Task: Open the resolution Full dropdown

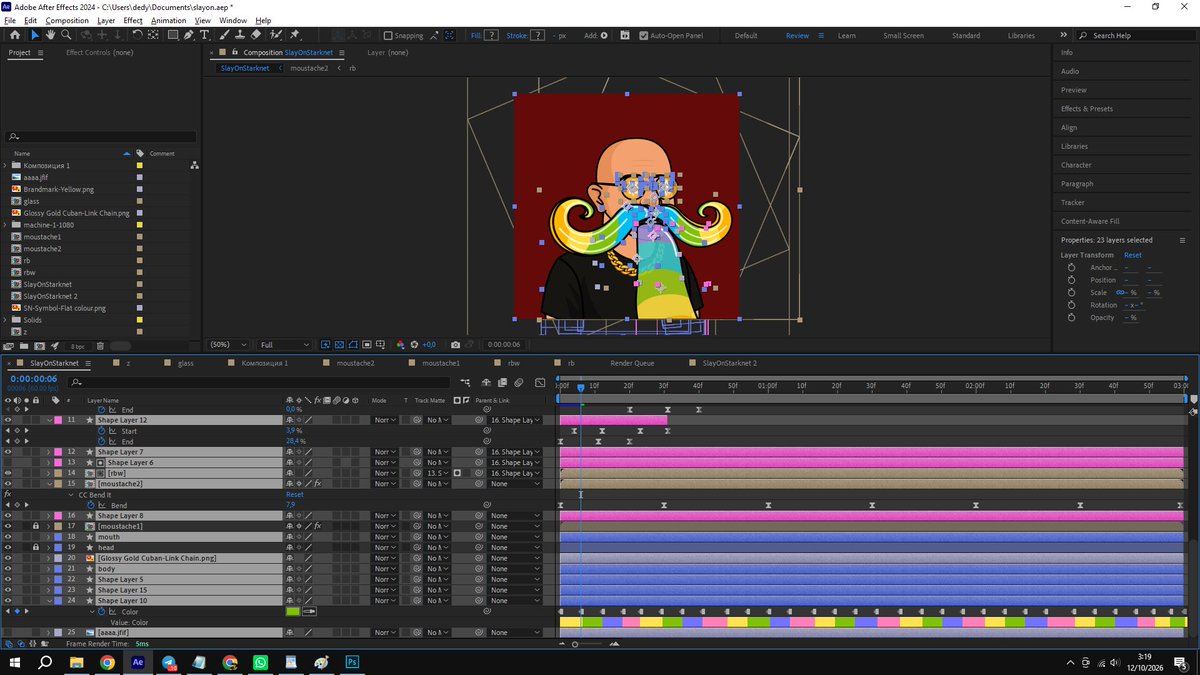Action: click(x=283, y=345)
